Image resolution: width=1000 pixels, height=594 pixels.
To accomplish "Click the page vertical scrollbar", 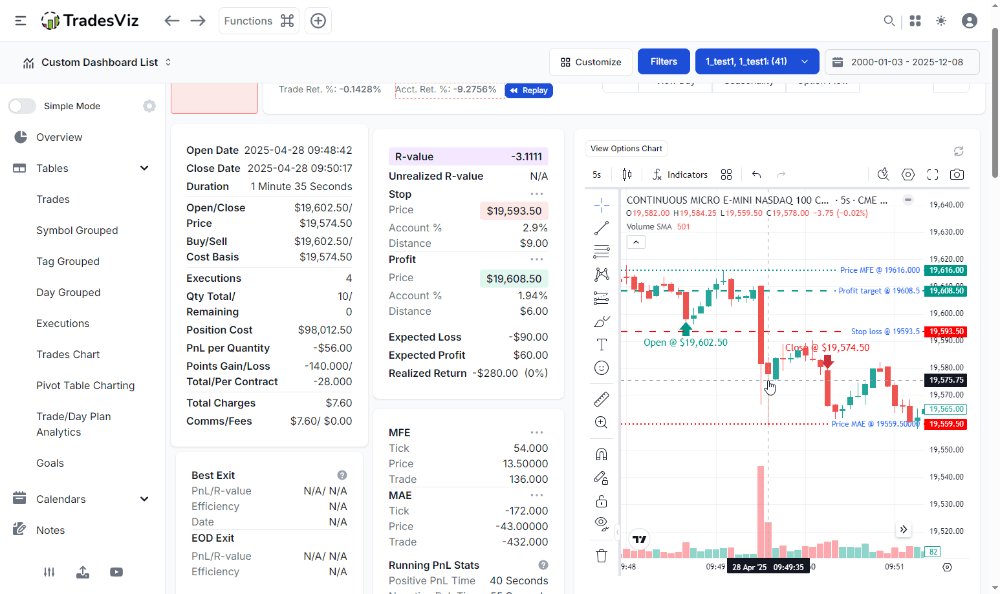I will click(x=995, y=102).
